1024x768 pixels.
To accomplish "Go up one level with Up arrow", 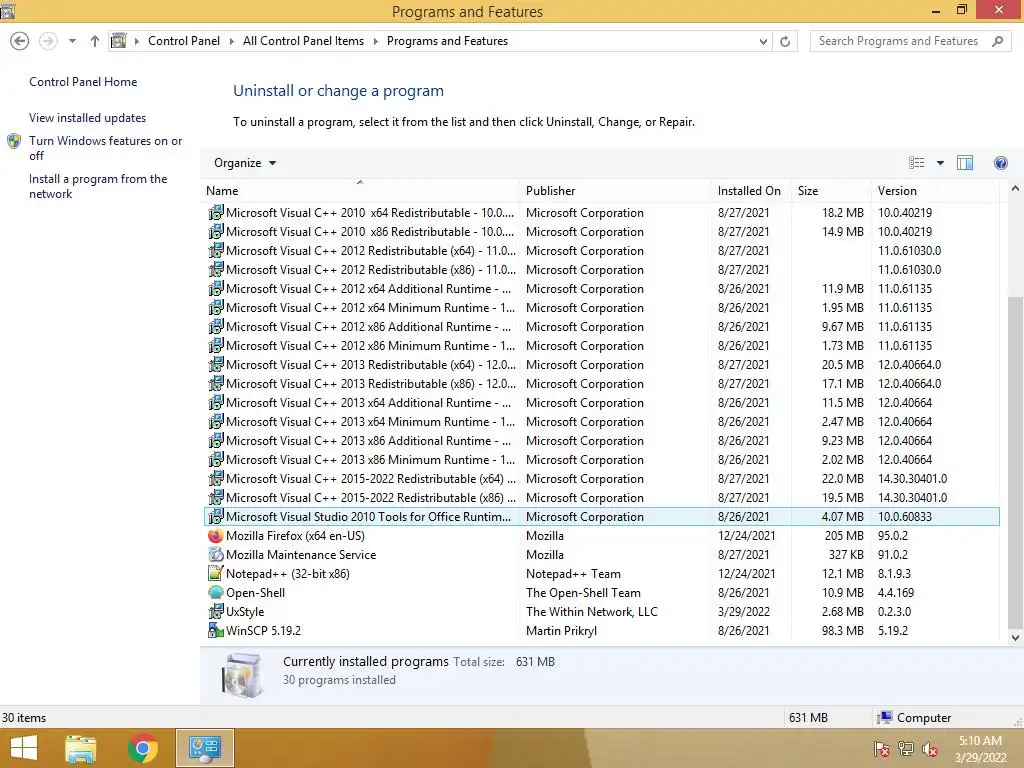I will tap(95, 41).
